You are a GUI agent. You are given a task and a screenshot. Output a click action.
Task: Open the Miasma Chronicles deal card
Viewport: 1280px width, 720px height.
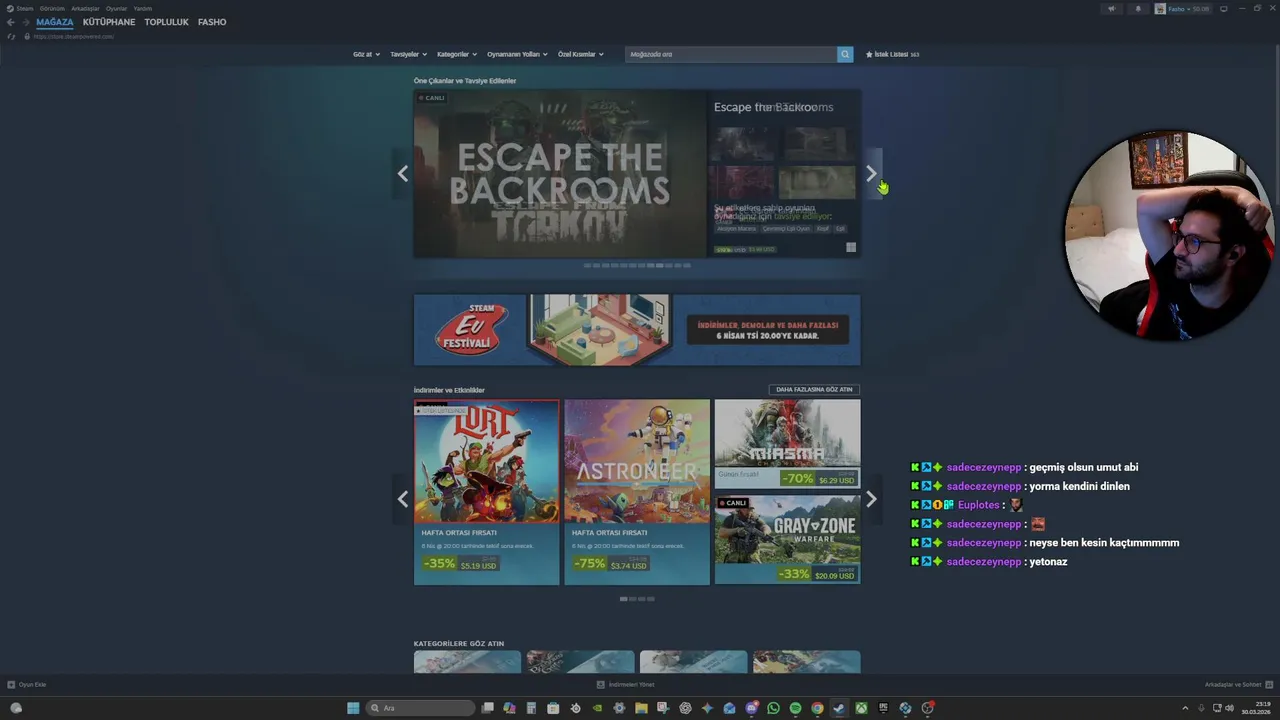pos(787,444)
